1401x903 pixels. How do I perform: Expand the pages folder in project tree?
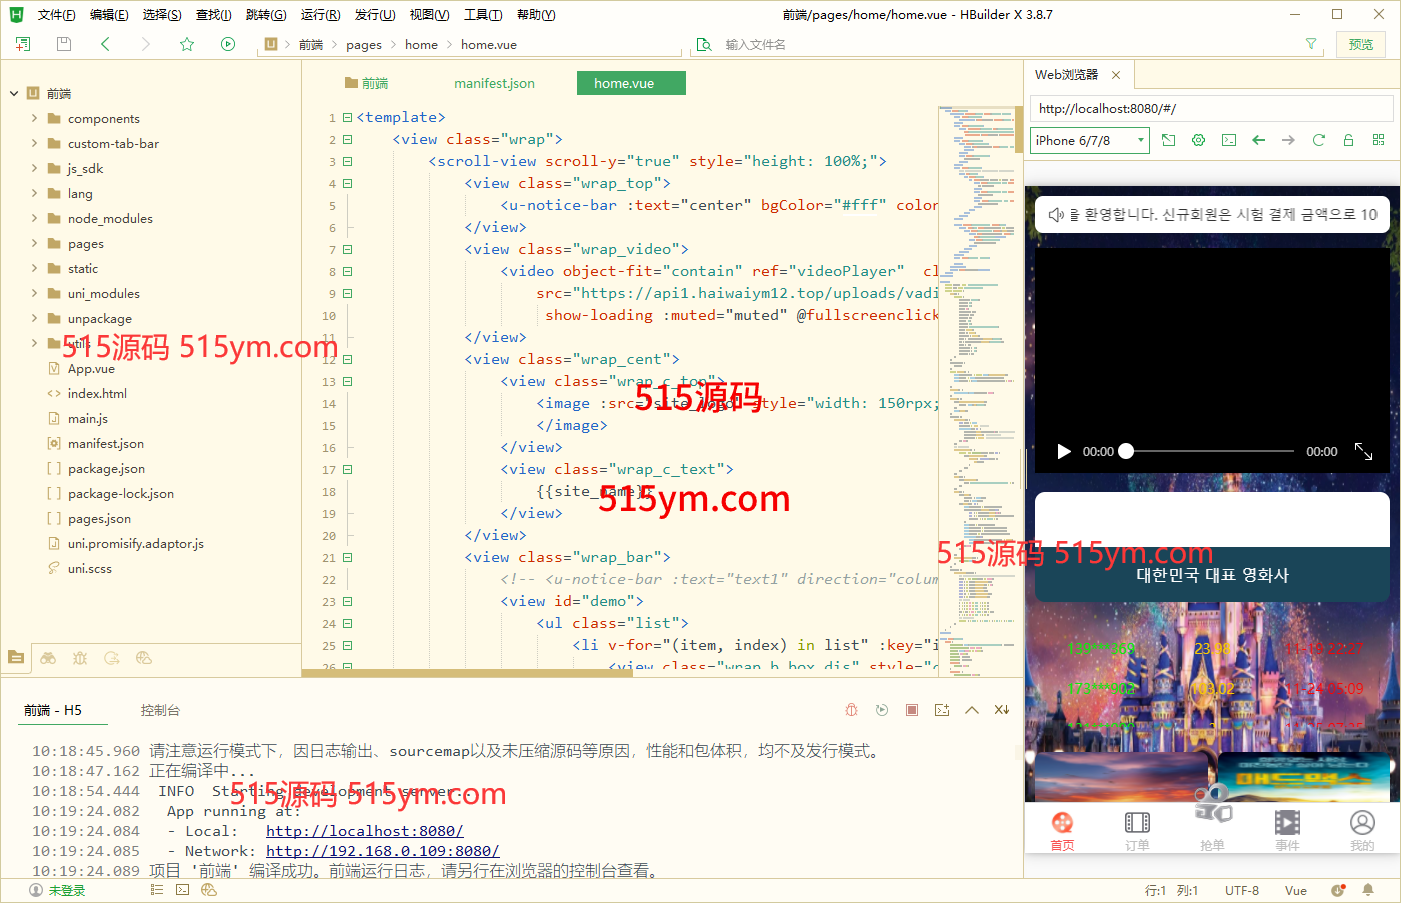34,243
